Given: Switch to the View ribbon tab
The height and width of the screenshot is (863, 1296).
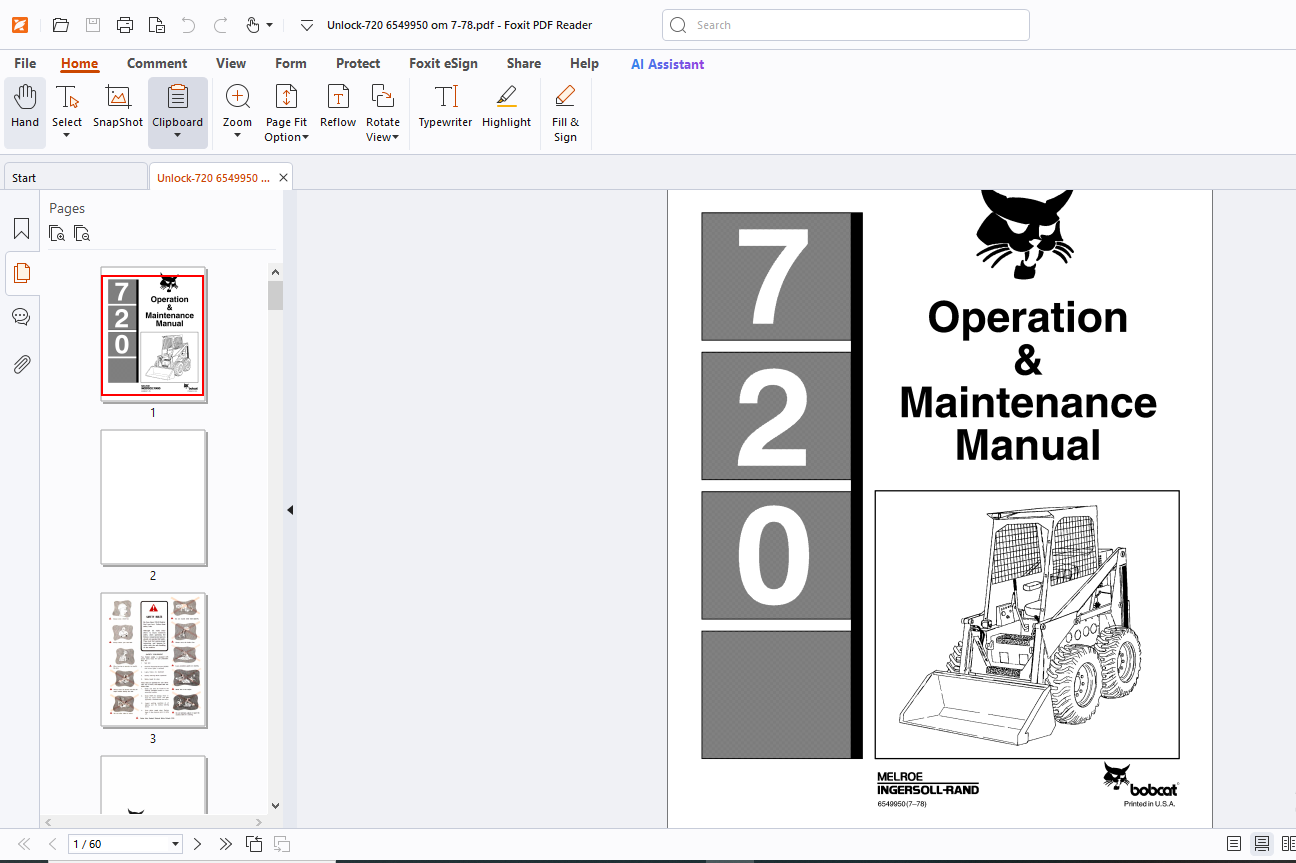Looking at the screenshot, I should (x=231, y=63).
